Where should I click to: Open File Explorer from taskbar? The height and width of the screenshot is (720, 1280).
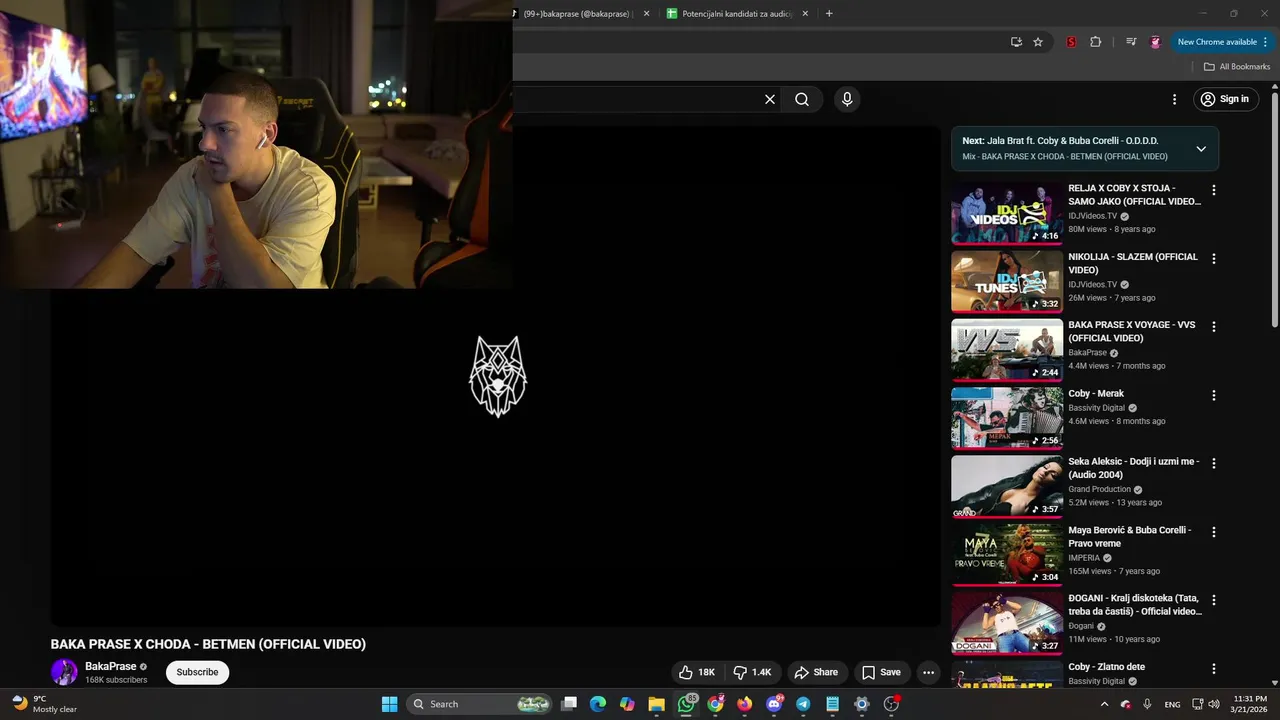tap(656, 704)
